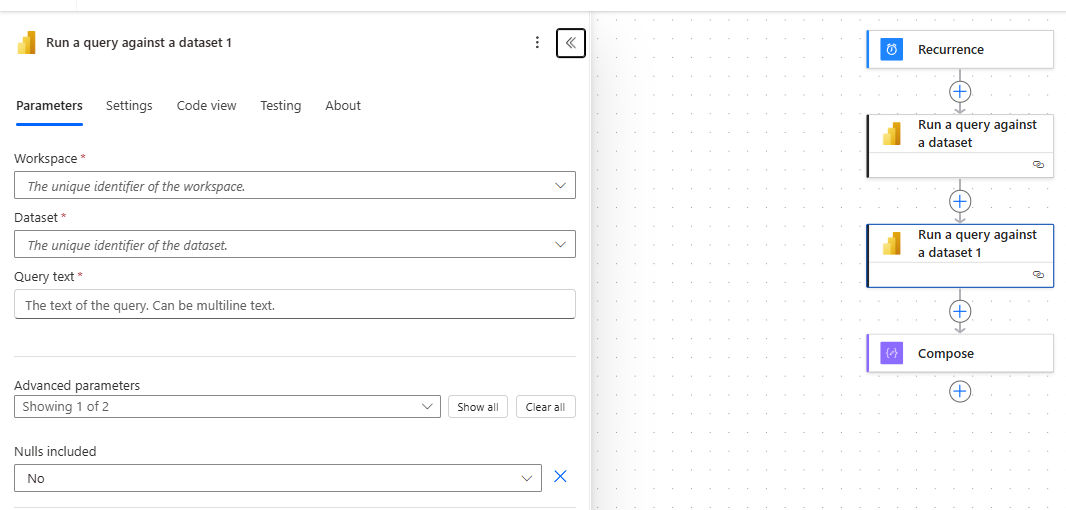Focus the Query text input field
The width and height of the screenshot is (1066, 510).
coord(295,305)
